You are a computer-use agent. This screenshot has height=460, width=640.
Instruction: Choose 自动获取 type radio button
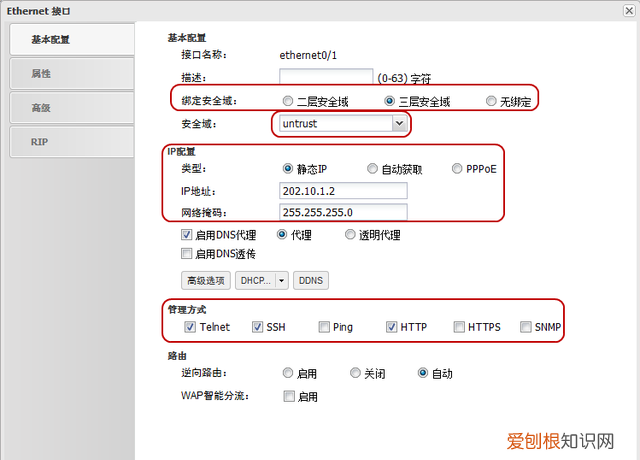[x=372, y=169]
